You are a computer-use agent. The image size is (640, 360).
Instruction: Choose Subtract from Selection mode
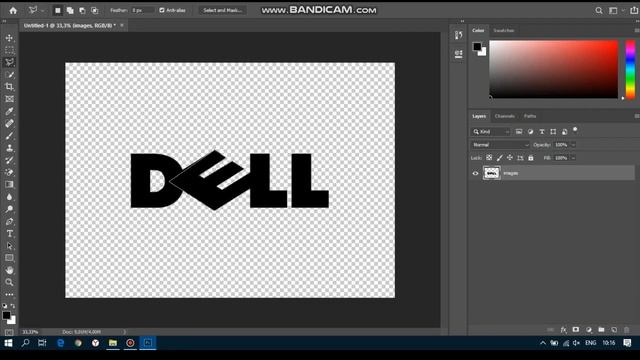click(x=82, y=11)
